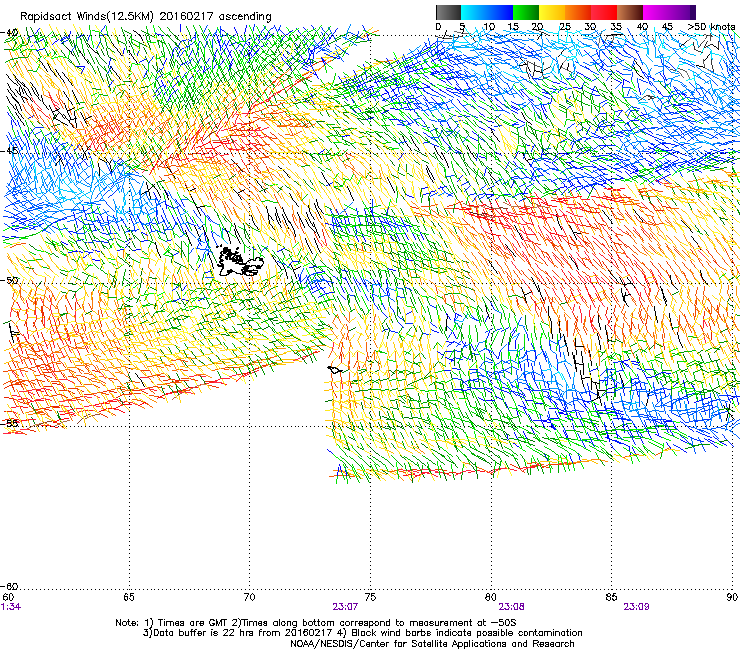740x650 pixels.
Task: Click the 75 longitude label
Action: coord(370,597)
